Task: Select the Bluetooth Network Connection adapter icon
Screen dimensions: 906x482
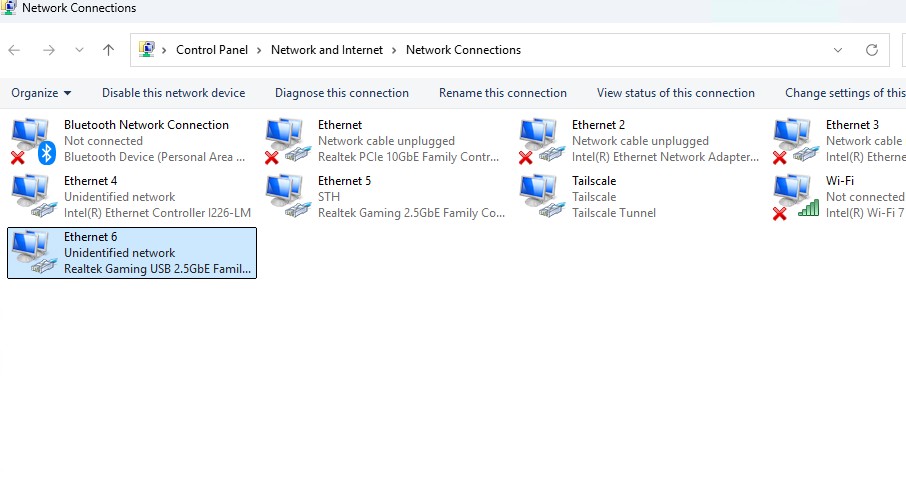Action: pyautogui.click(x=30, y=140)
